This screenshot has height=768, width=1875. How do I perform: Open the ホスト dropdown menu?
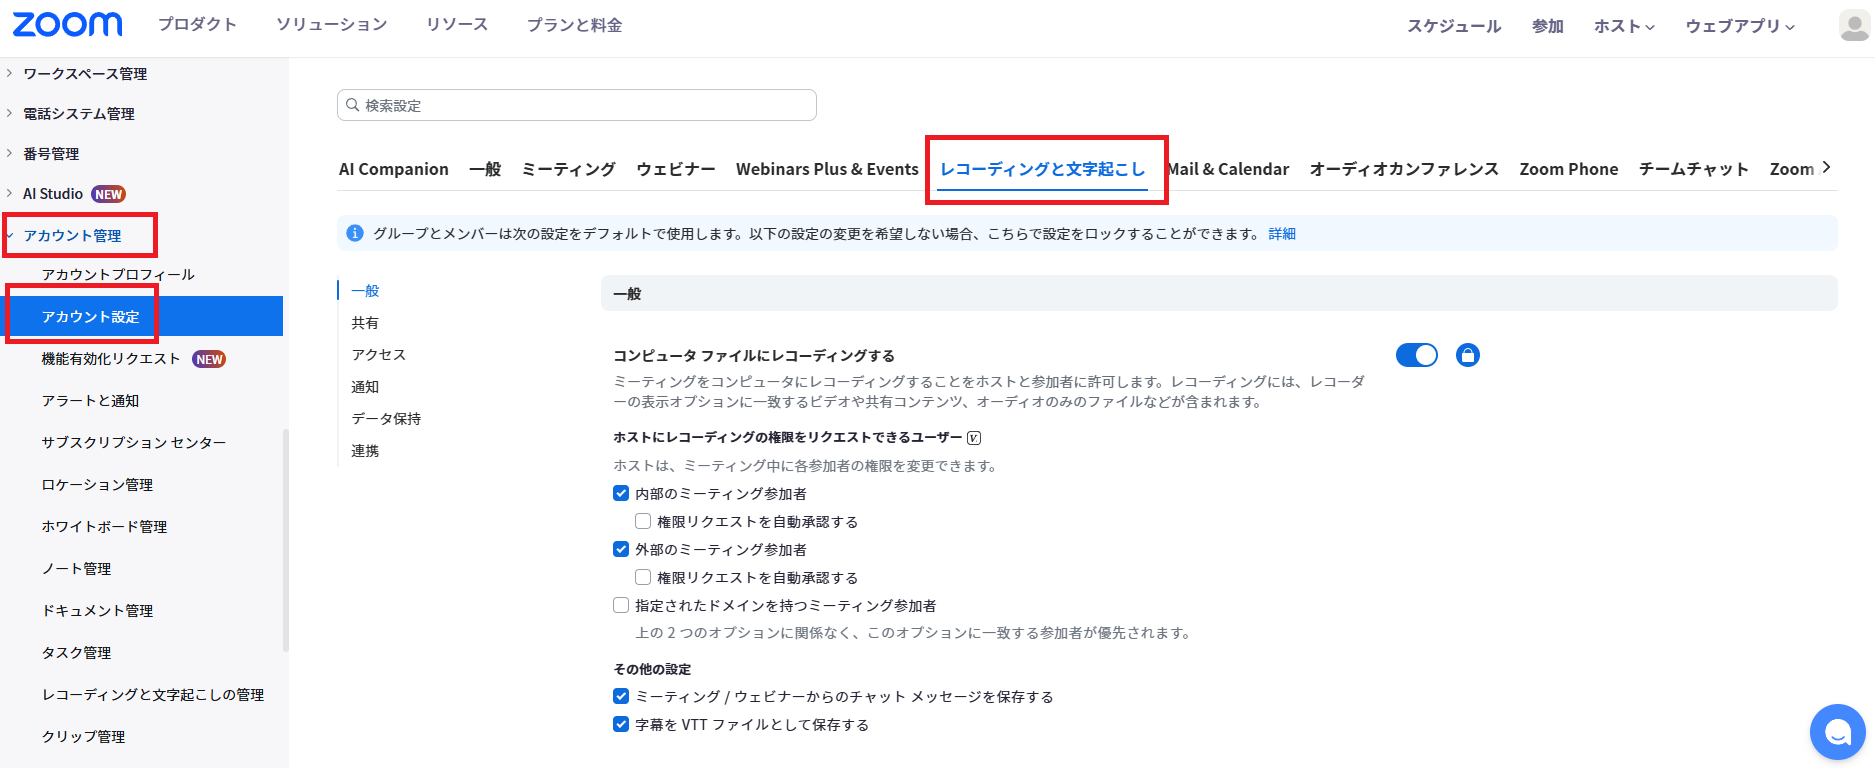click(1624, 26)
